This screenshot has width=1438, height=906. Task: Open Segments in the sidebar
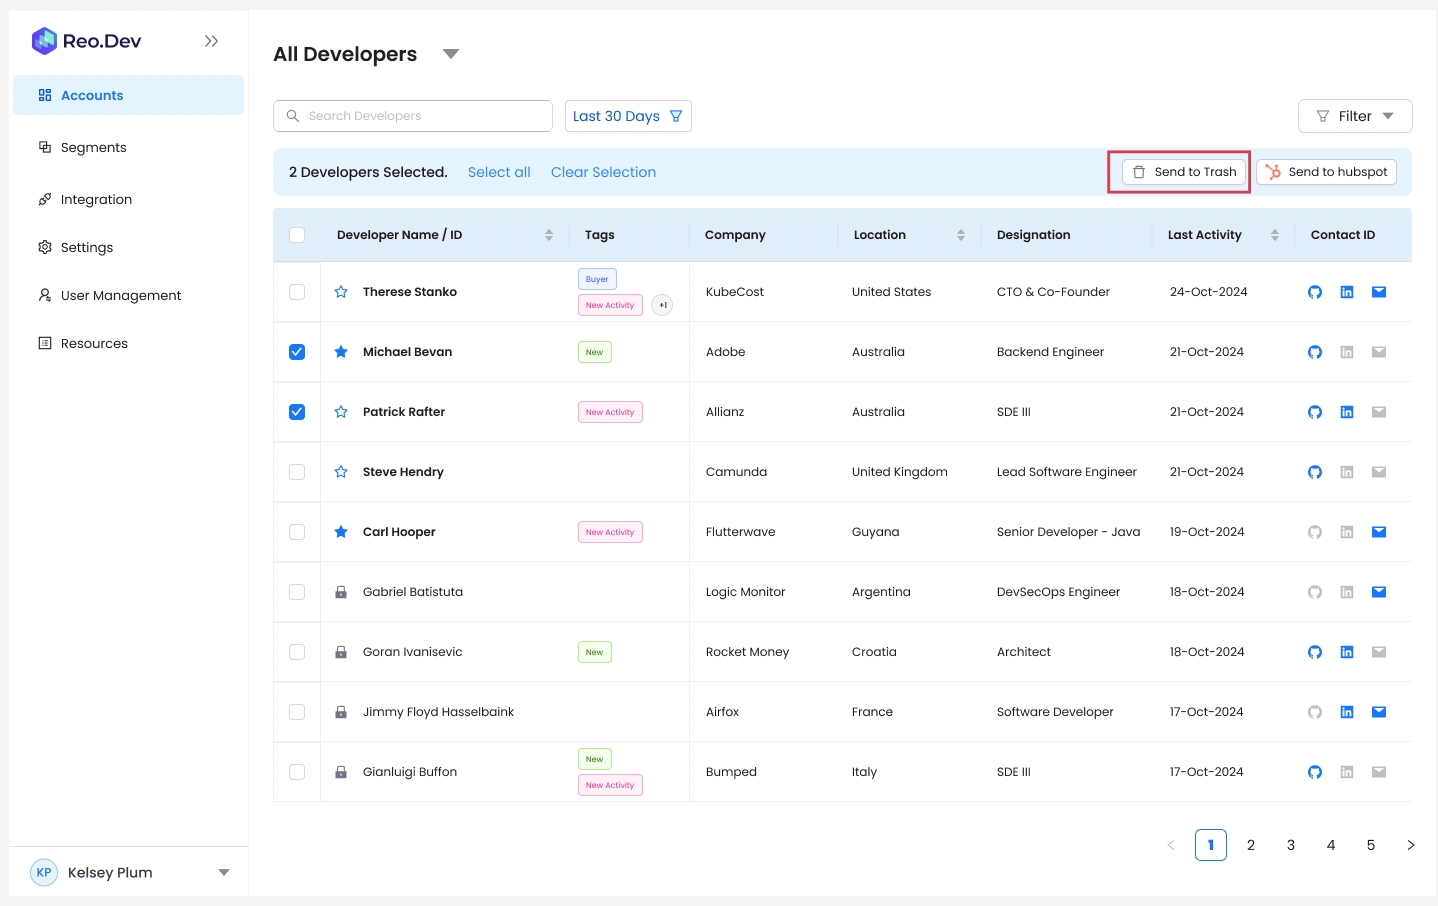tap(94, 147)
